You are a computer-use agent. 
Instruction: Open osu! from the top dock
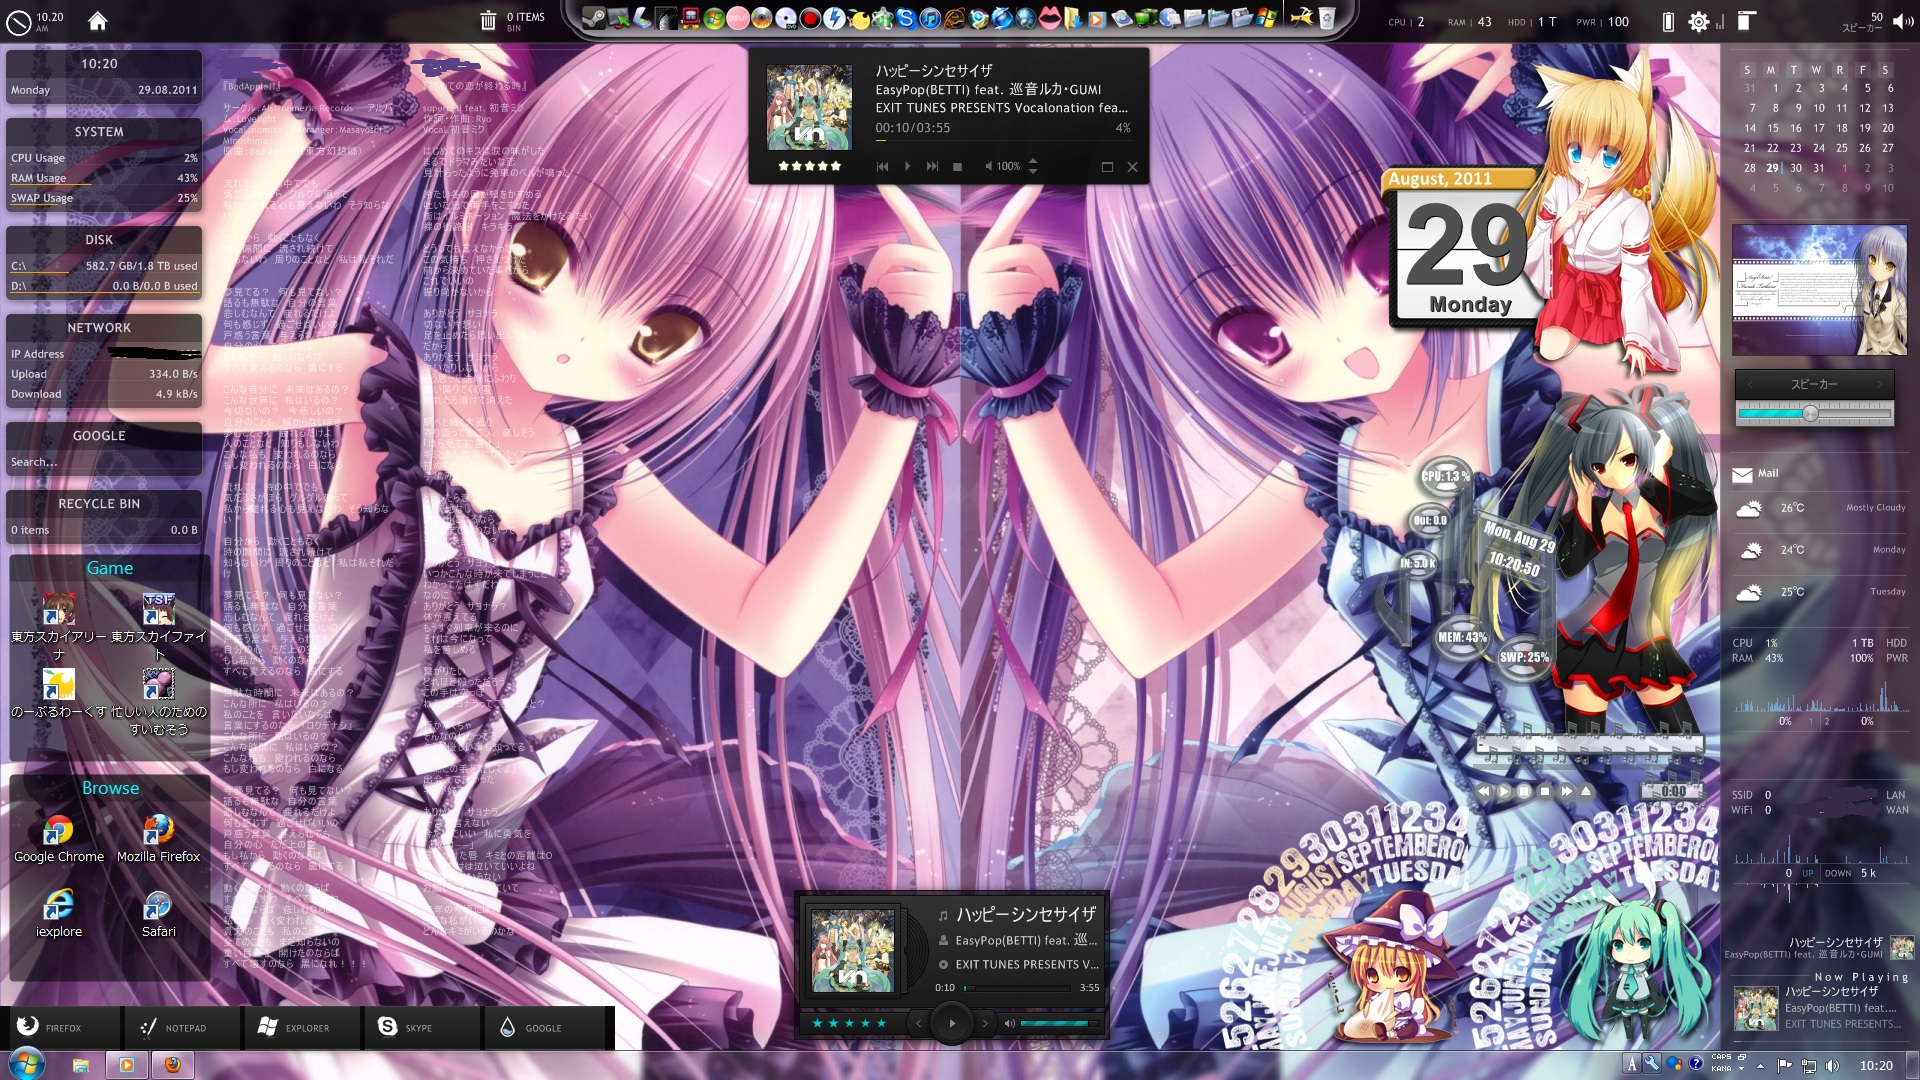[738, 18]
